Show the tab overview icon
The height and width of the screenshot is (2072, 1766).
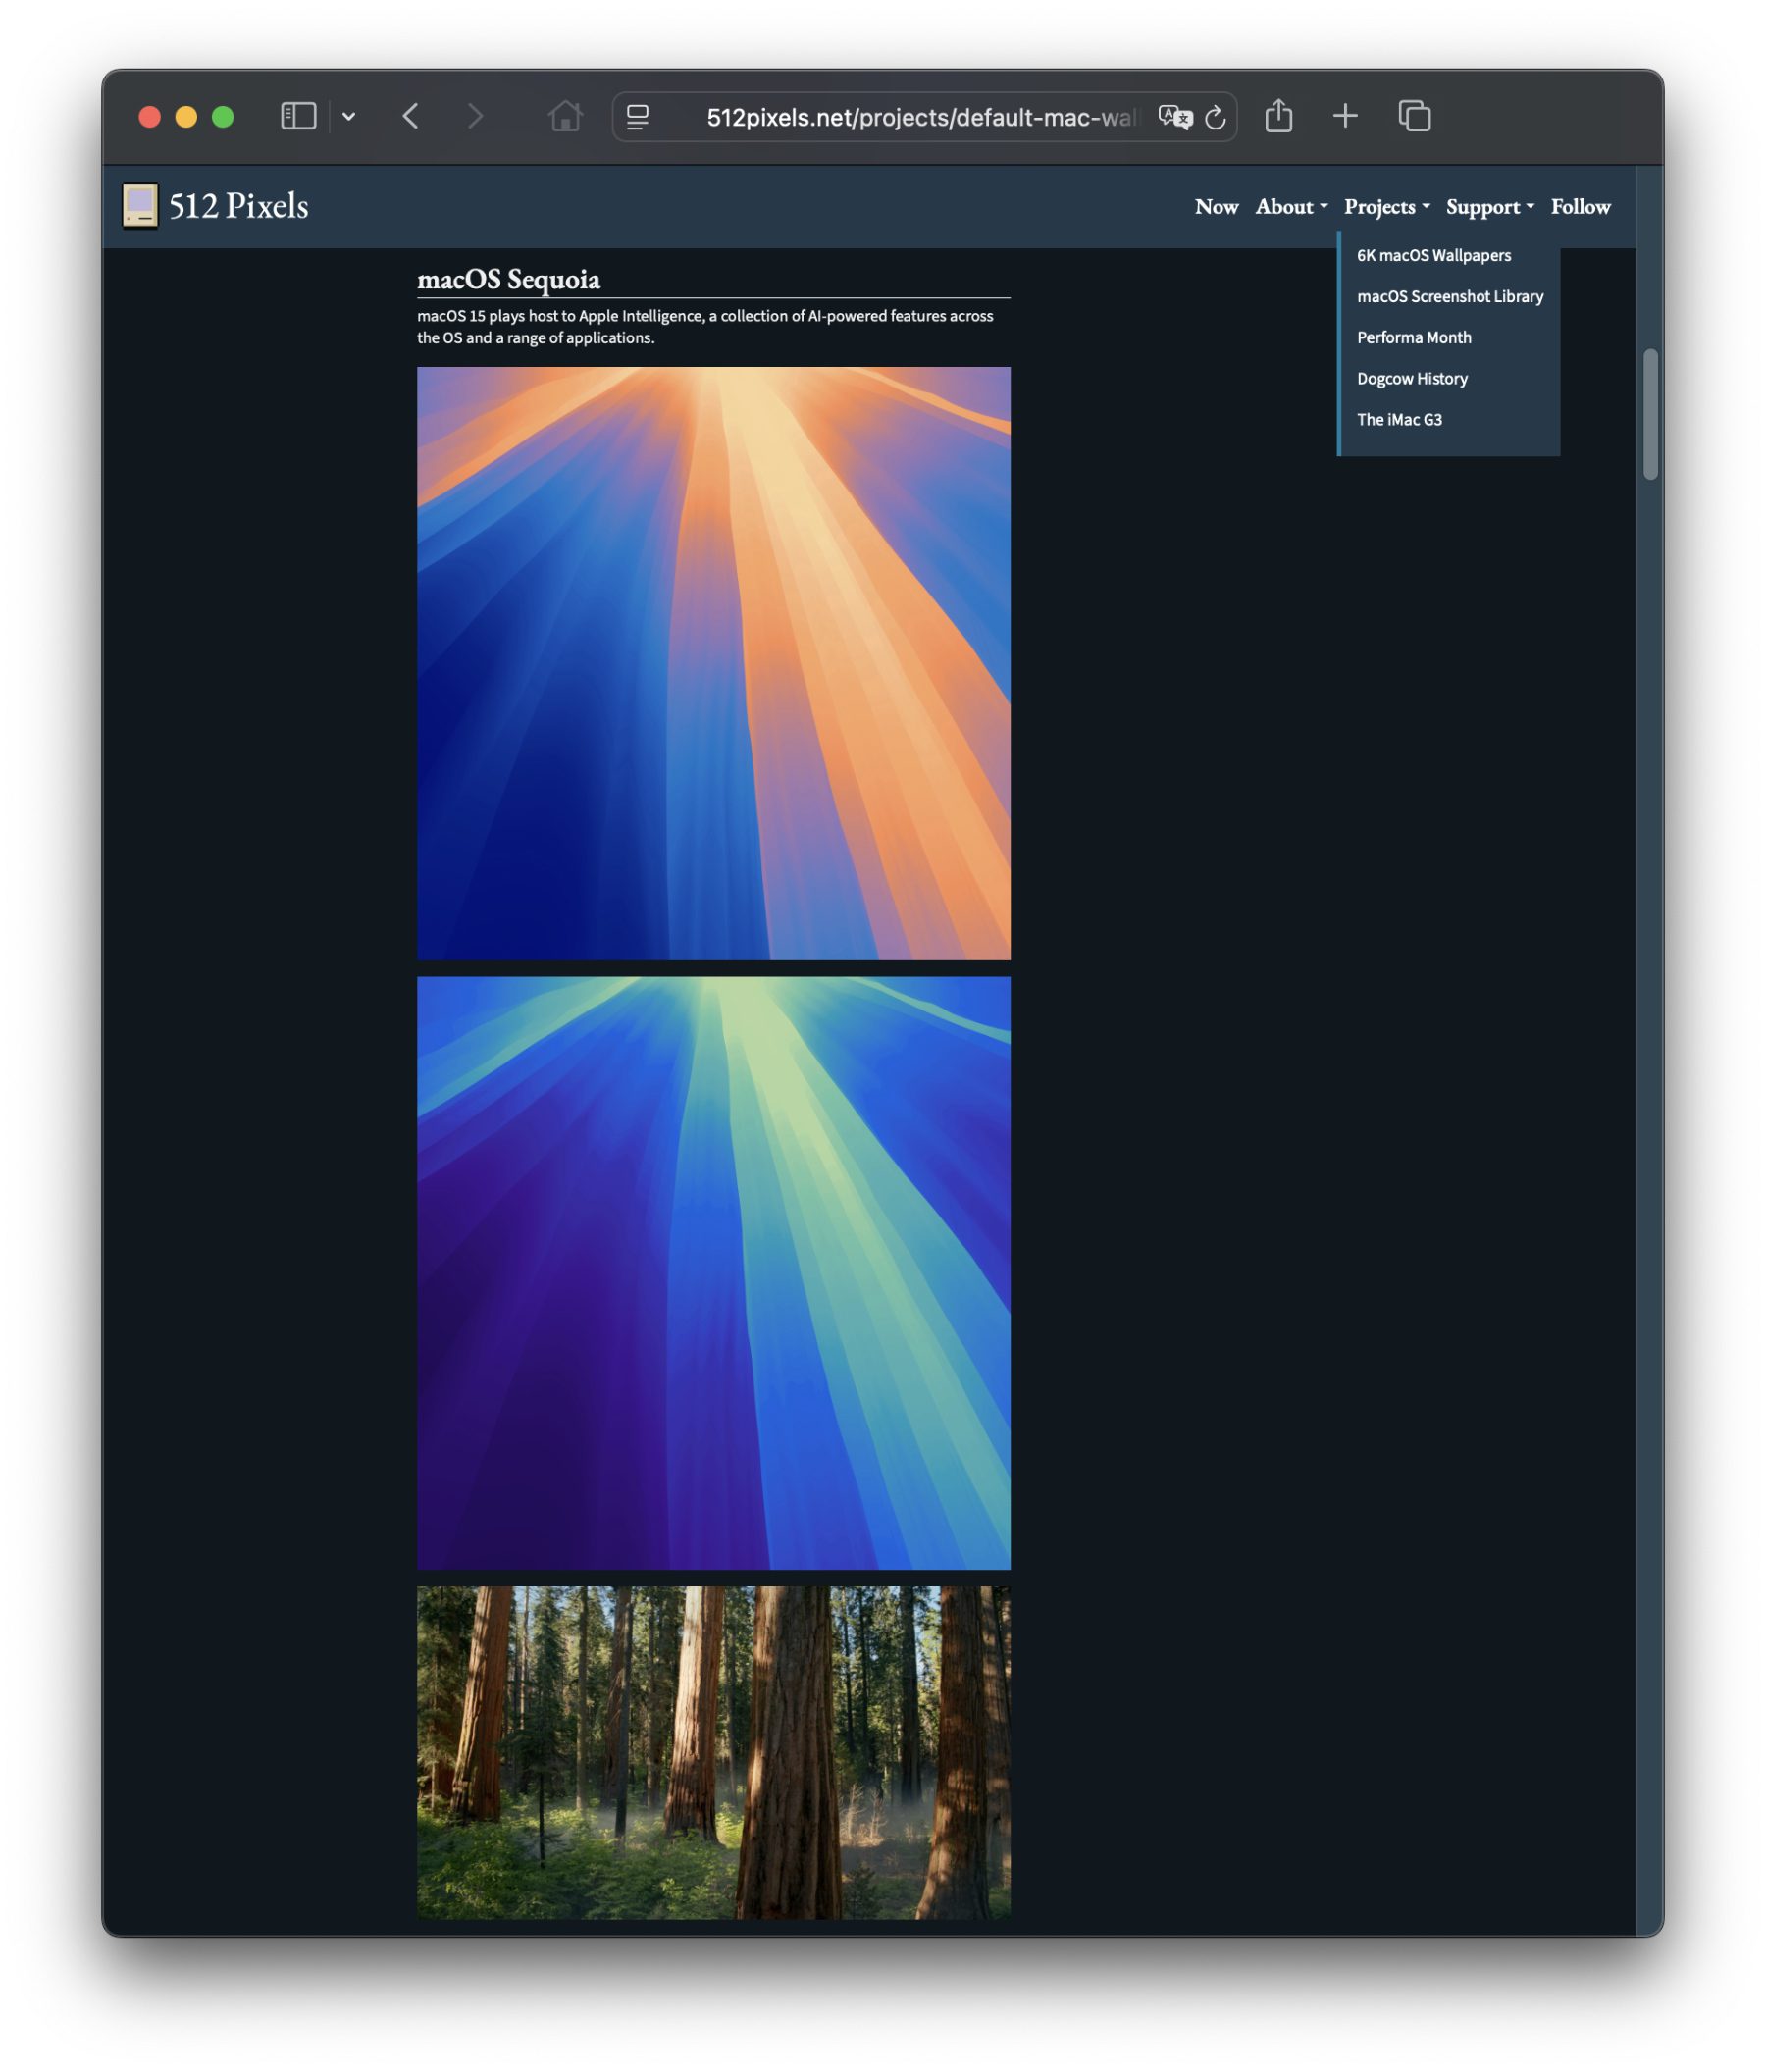click(x=1414, y=116)
